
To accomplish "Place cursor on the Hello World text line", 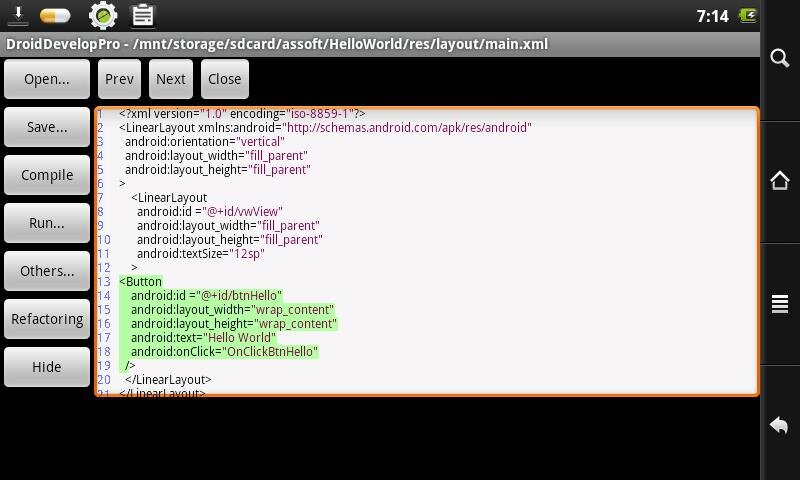I will pyautogui.click(x=240, y=338).
